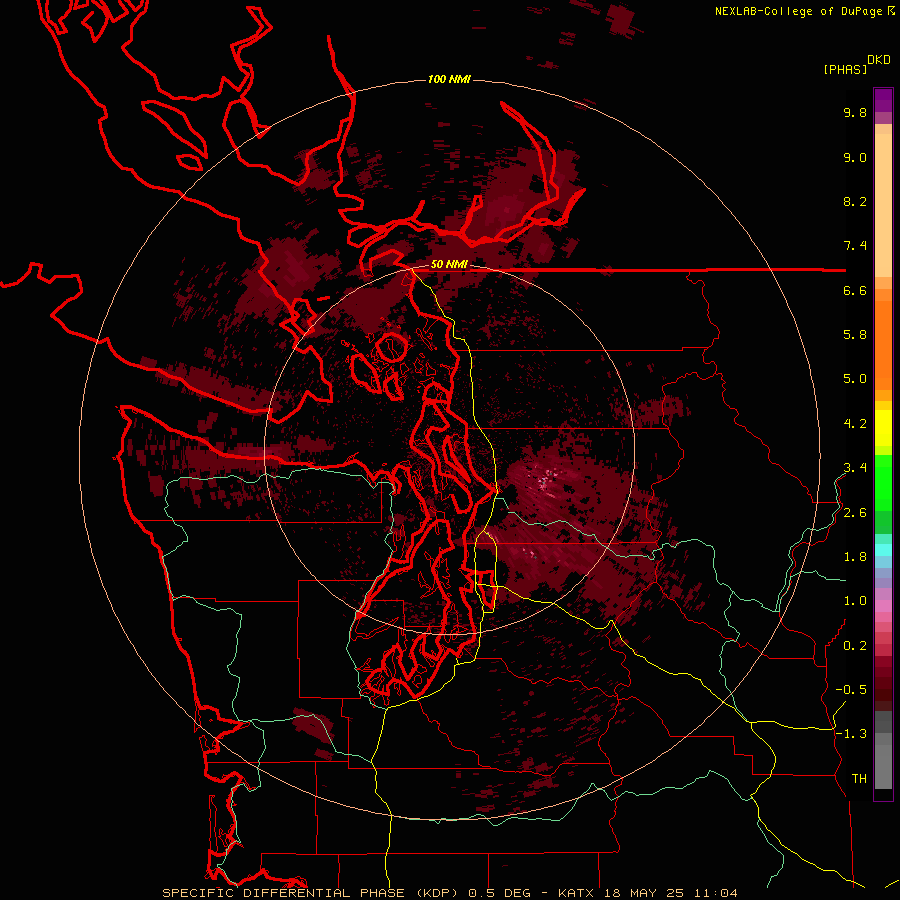Image resolution: width=900 pixels, height=900 pixels.
Task: Click the 6.6 value on the legend
Action: (855, 290)
